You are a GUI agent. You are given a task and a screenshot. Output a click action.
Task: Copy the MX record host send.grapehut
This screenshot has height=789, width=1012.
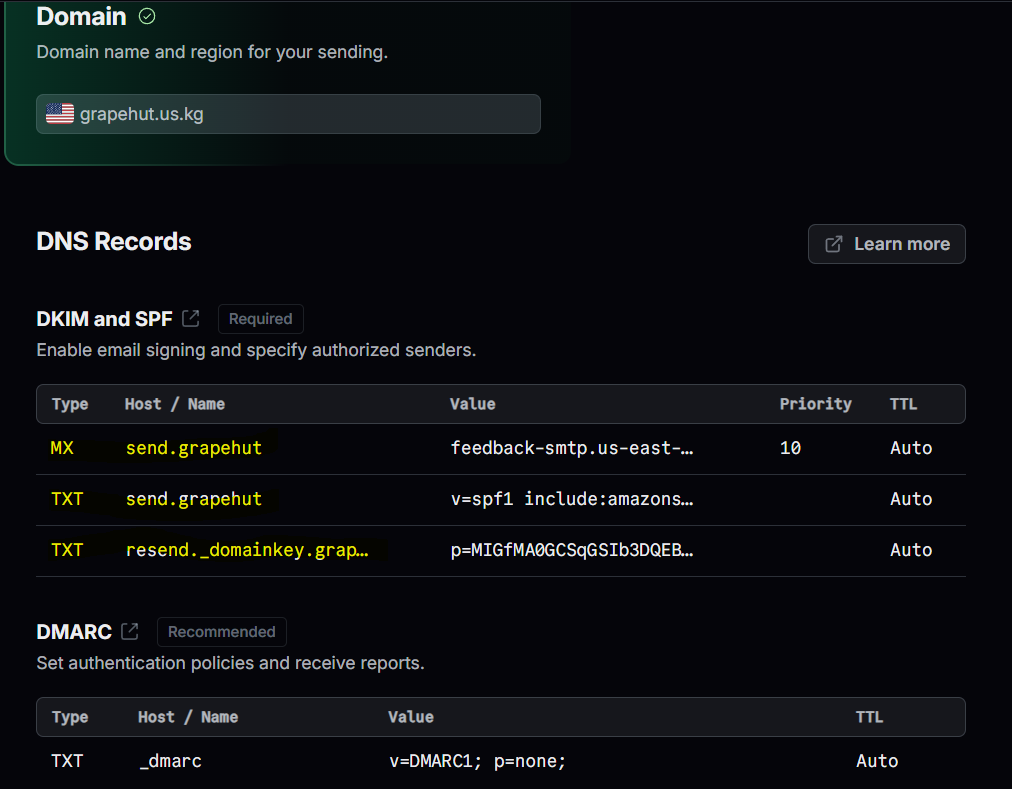point(194,448)
